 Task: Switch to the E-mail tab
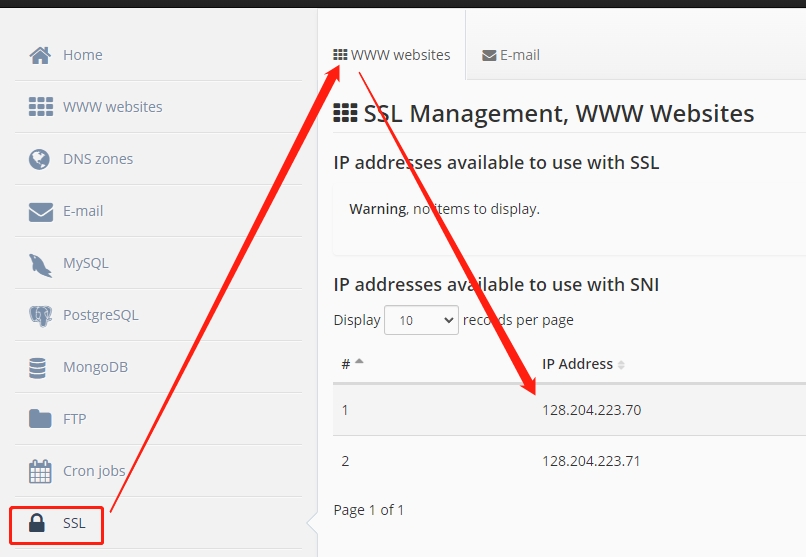click(x=511, y=55)
